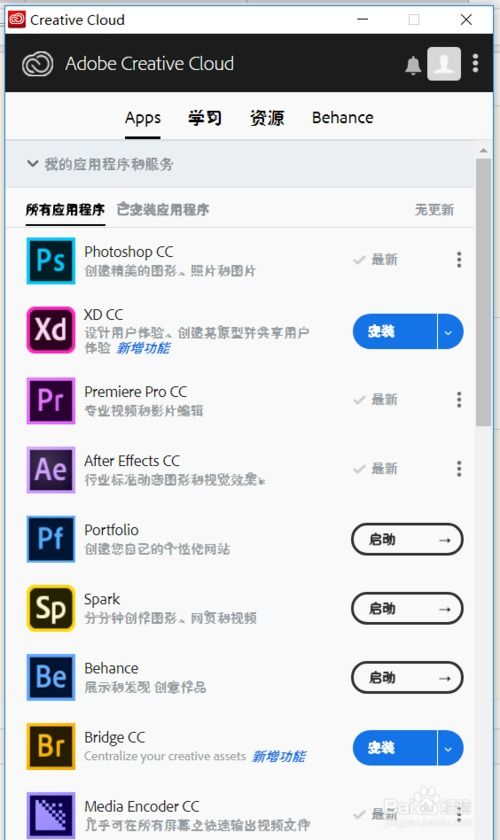Click the Adobe Creative Cloud logo

38,64
